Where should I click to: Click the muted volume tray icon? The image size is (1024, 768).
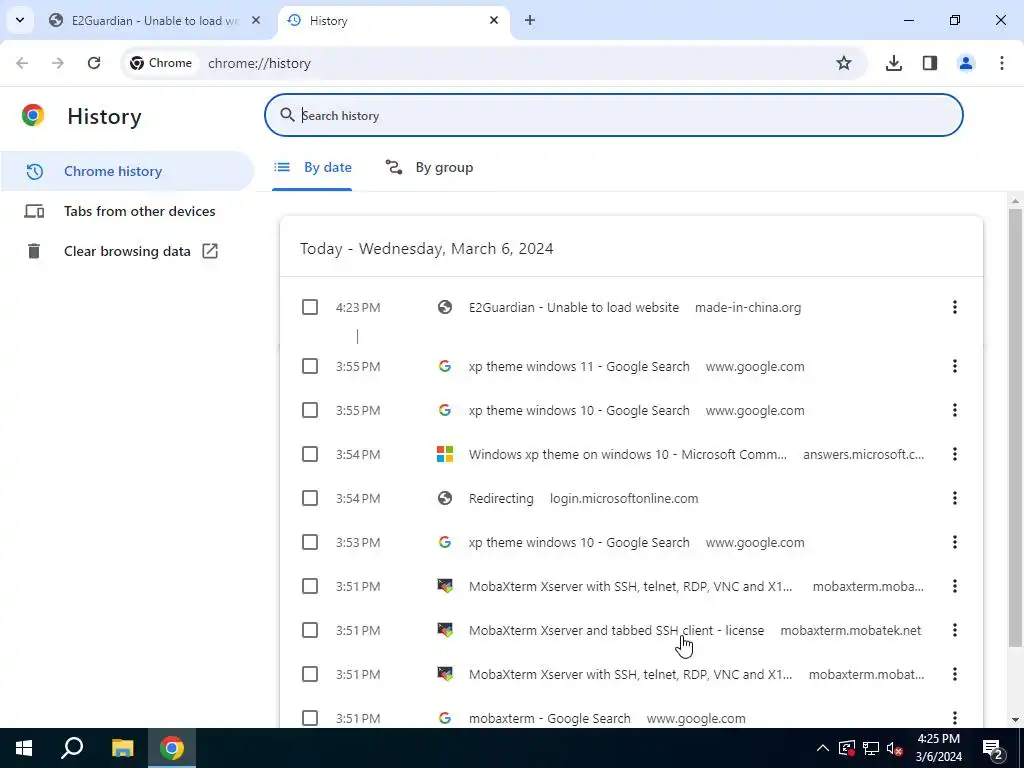pos(895,748)
